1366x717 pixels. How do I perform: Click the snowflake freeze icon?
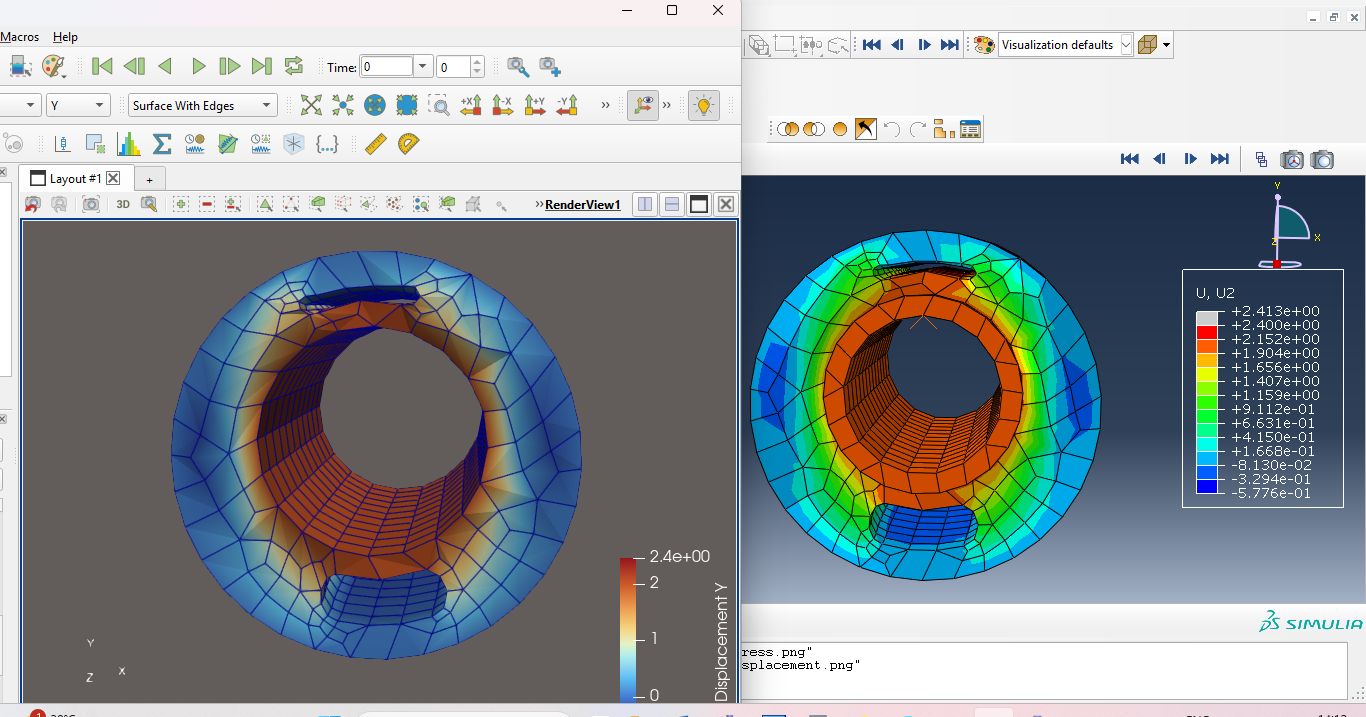tap(293, 144)
